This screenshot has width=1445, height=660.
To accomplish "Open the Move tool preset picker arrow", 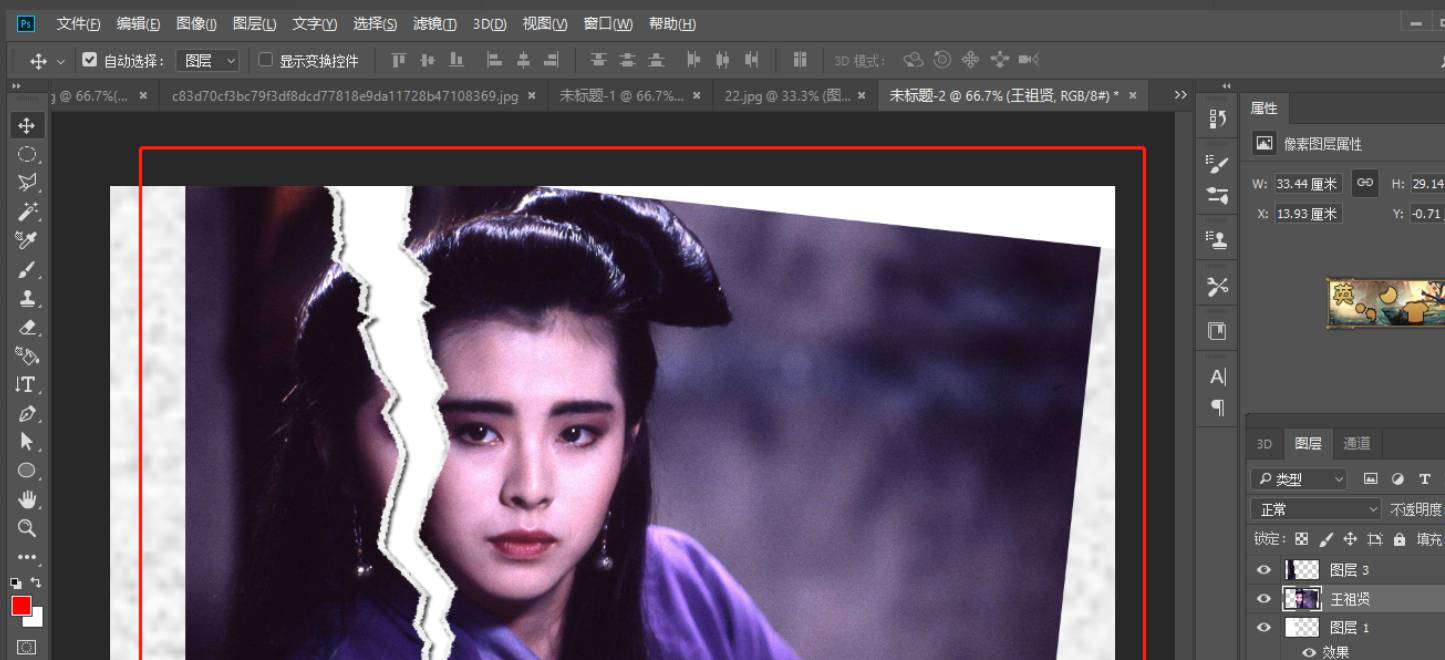I will click(60, 61).
